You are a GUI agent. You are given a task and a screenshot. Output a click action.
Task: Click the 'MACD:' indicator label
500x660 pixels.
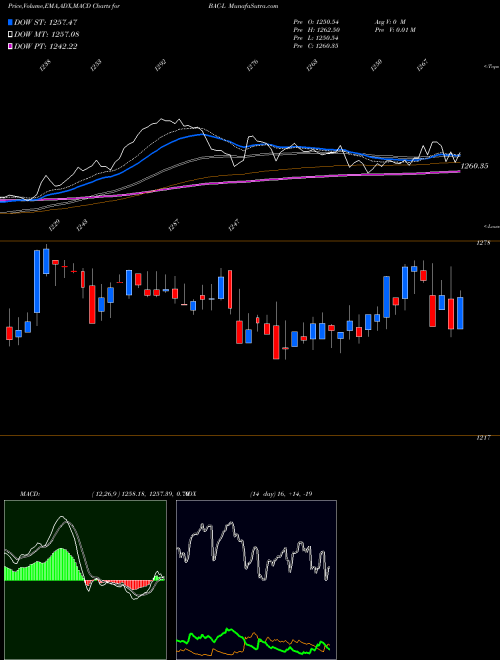pyautogui.click(x=29, y=493)
